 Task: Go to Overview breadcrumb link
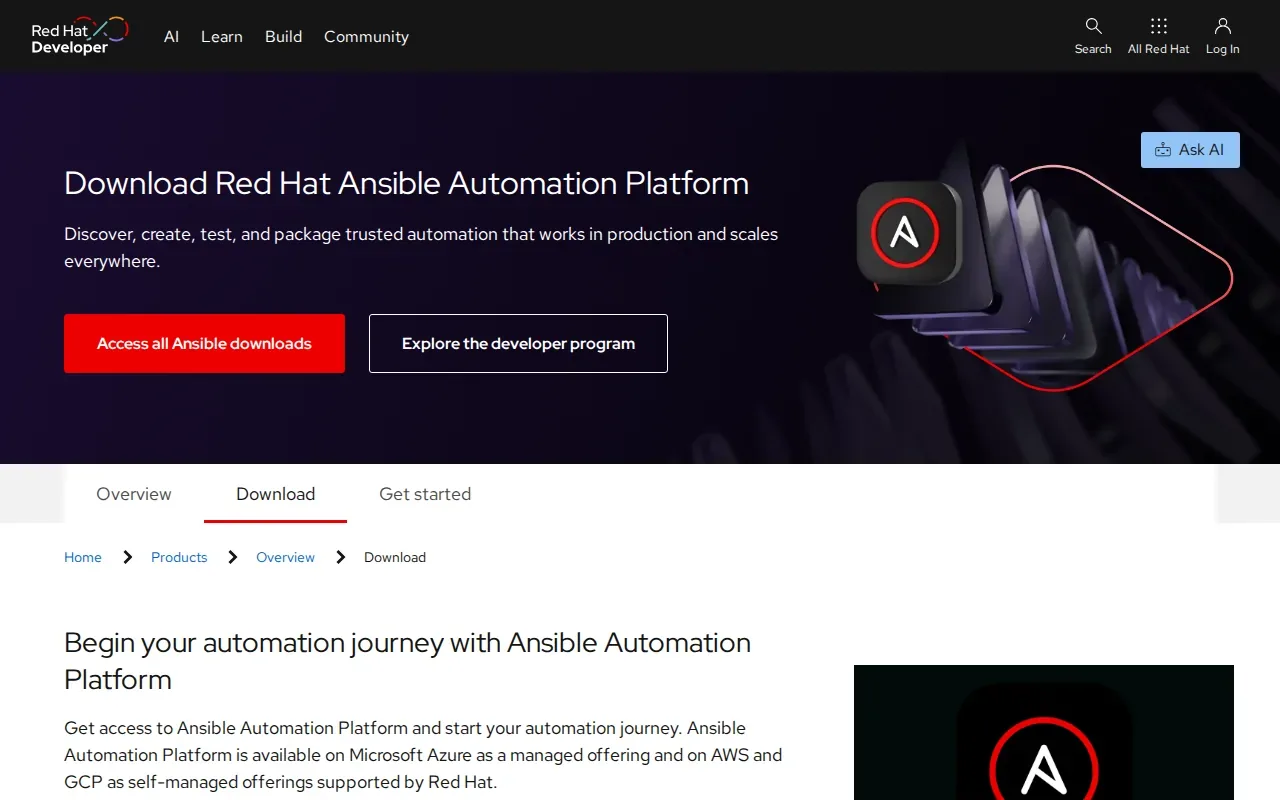point(285,557)
